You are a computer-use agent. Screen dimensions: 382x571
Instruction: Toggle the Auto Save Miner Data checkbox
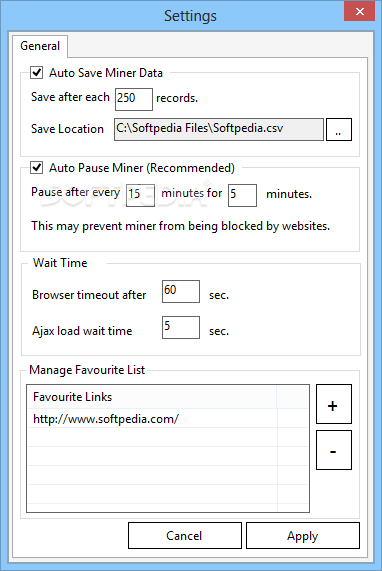[36, 72]
